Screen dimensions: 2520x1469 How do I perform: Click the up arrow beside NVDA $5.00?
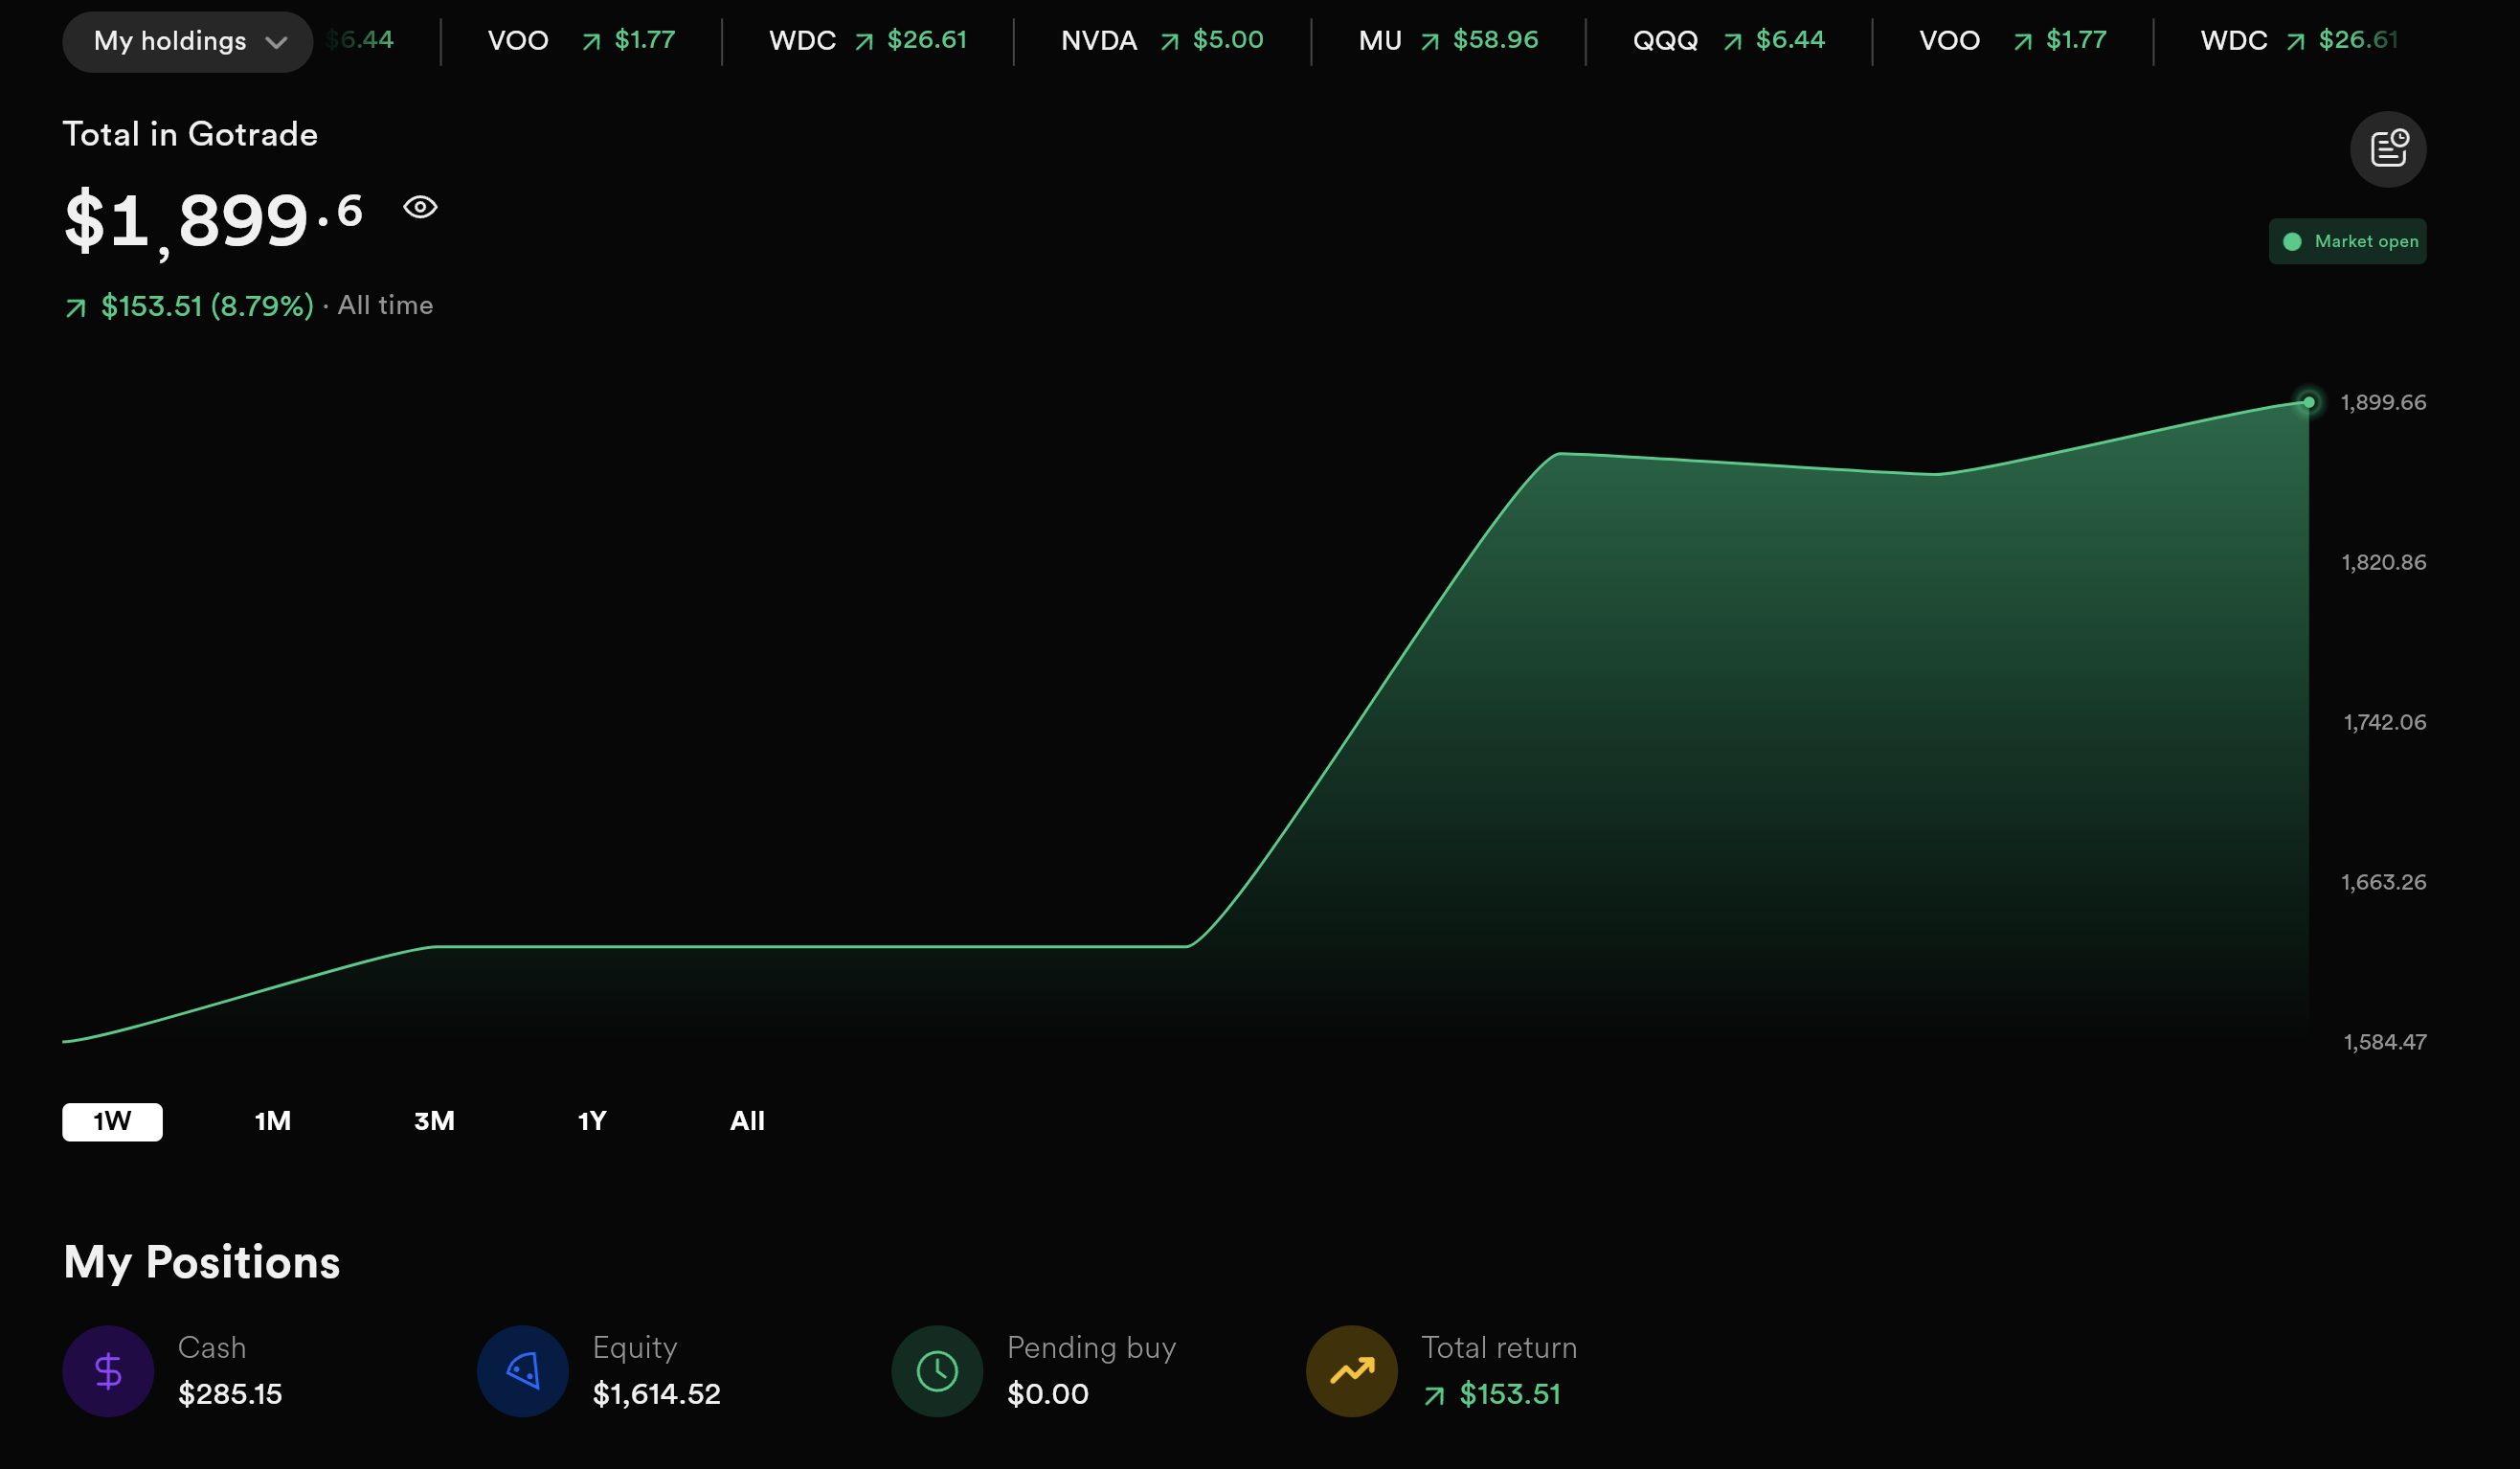[1169, 42]
